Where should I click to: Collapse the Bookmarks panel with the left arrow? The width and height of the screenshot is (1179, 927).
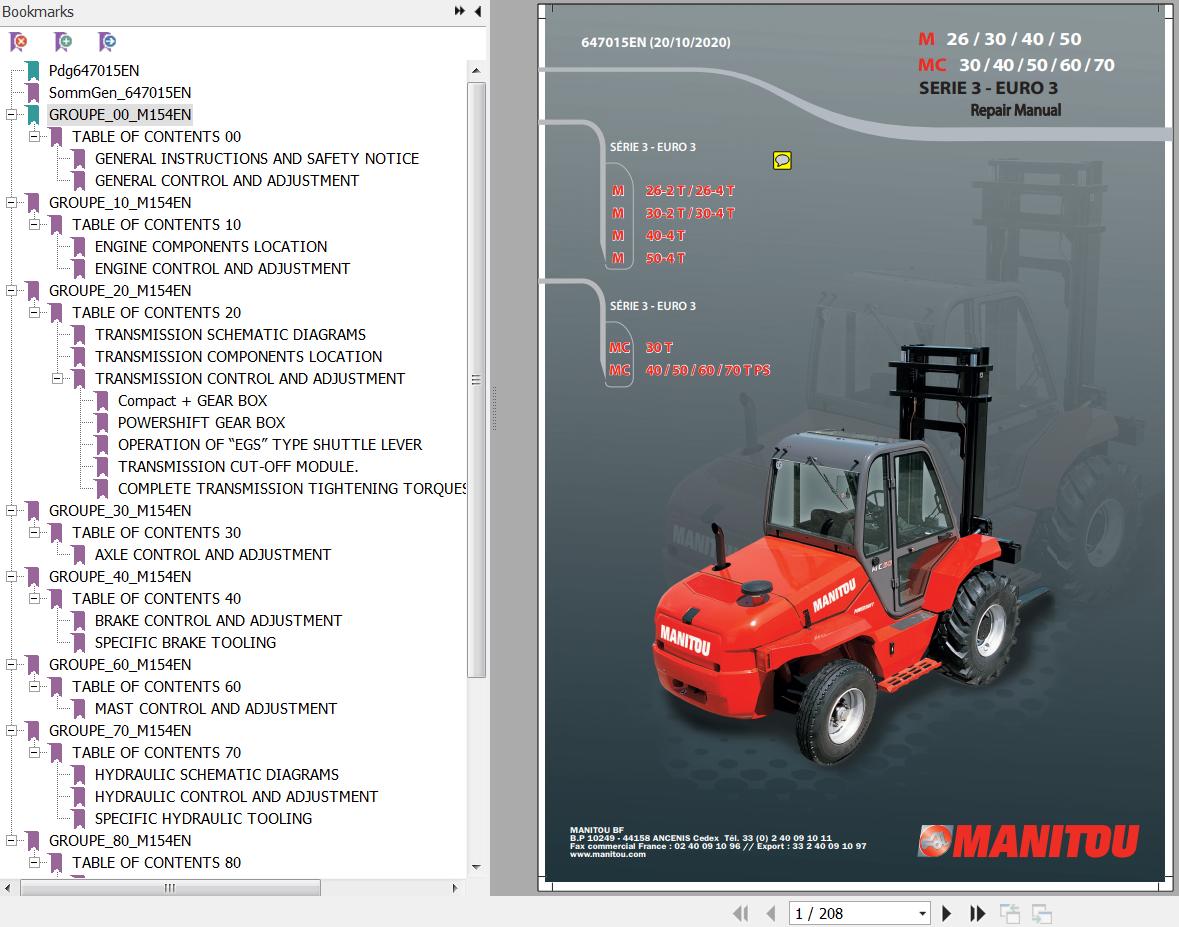pos(478,11)
